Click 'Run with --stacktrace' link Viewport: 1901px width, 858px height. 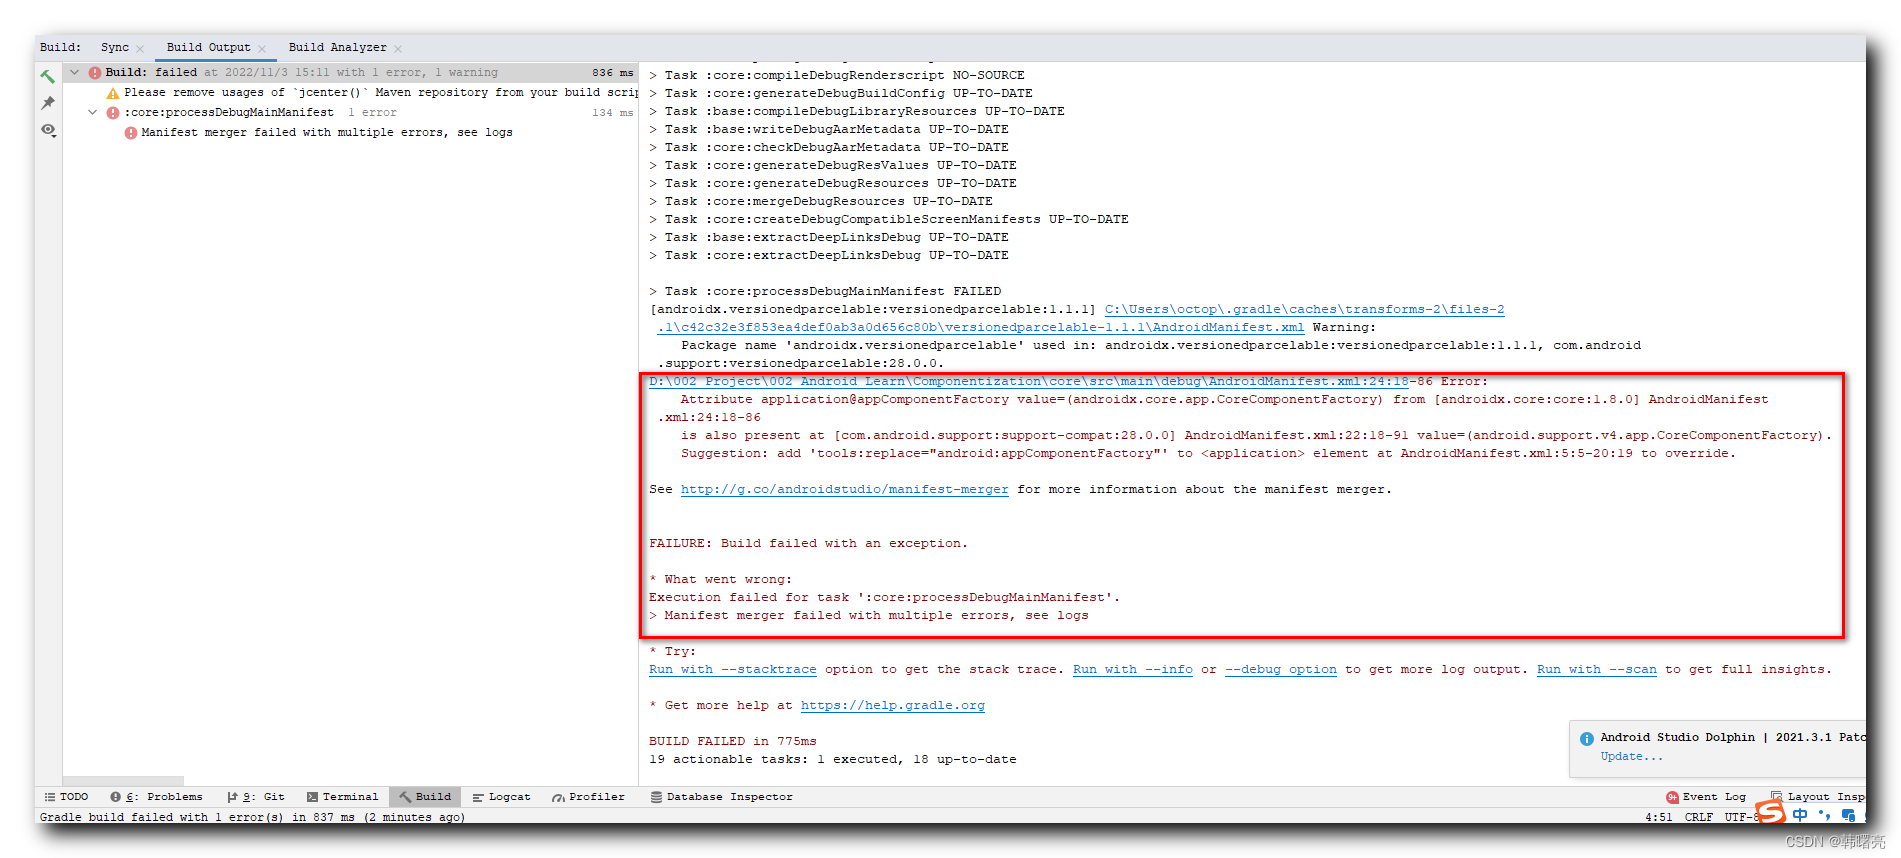[732, 669]
